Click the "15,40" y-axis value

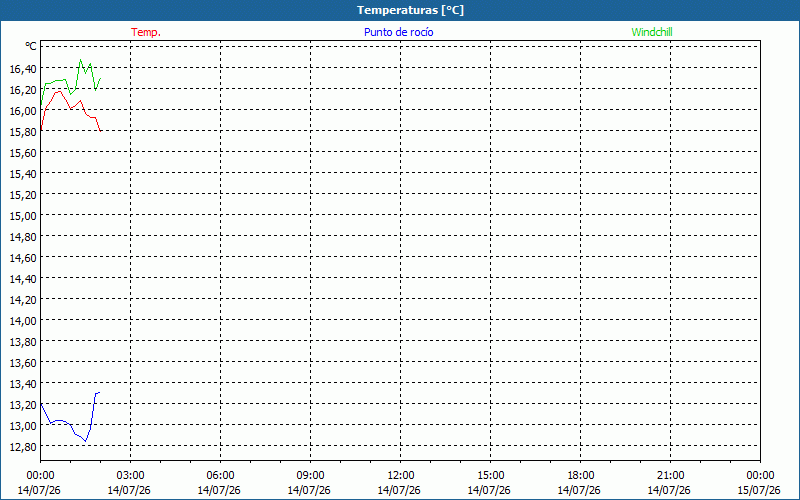23,174
